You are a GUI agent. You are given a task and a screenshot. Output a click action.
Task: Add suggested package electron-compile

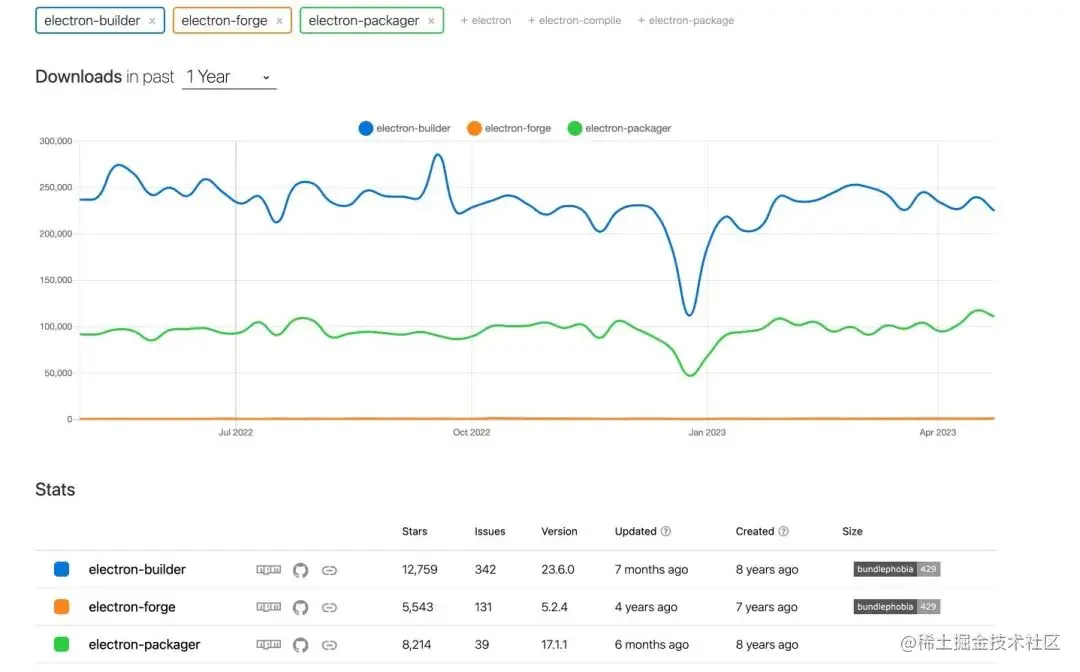(x=574, y=21)
